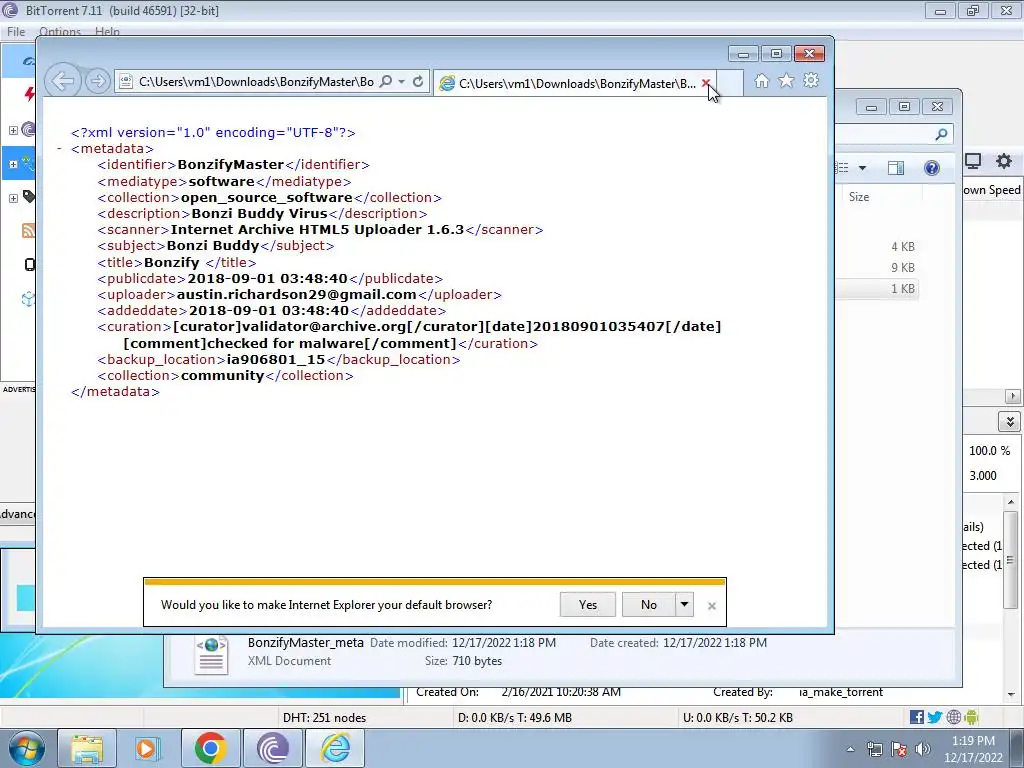Open the dropdown next to the No button
Viewport: 1024px width, 768px height.
(684, 605)
